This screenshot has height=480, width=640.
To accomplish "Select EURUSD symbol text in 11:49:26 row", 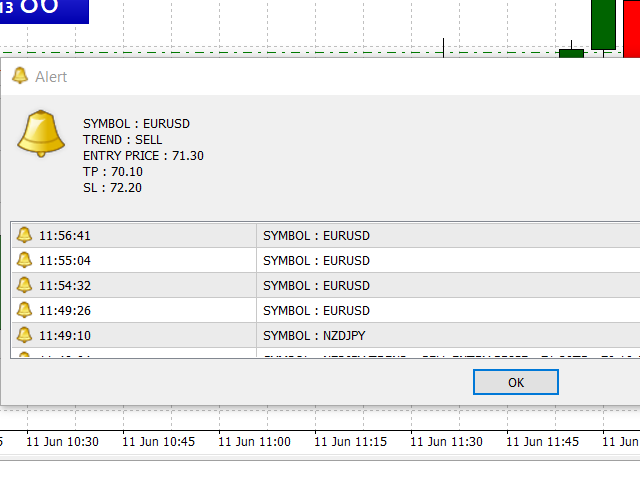I will 316,311.
